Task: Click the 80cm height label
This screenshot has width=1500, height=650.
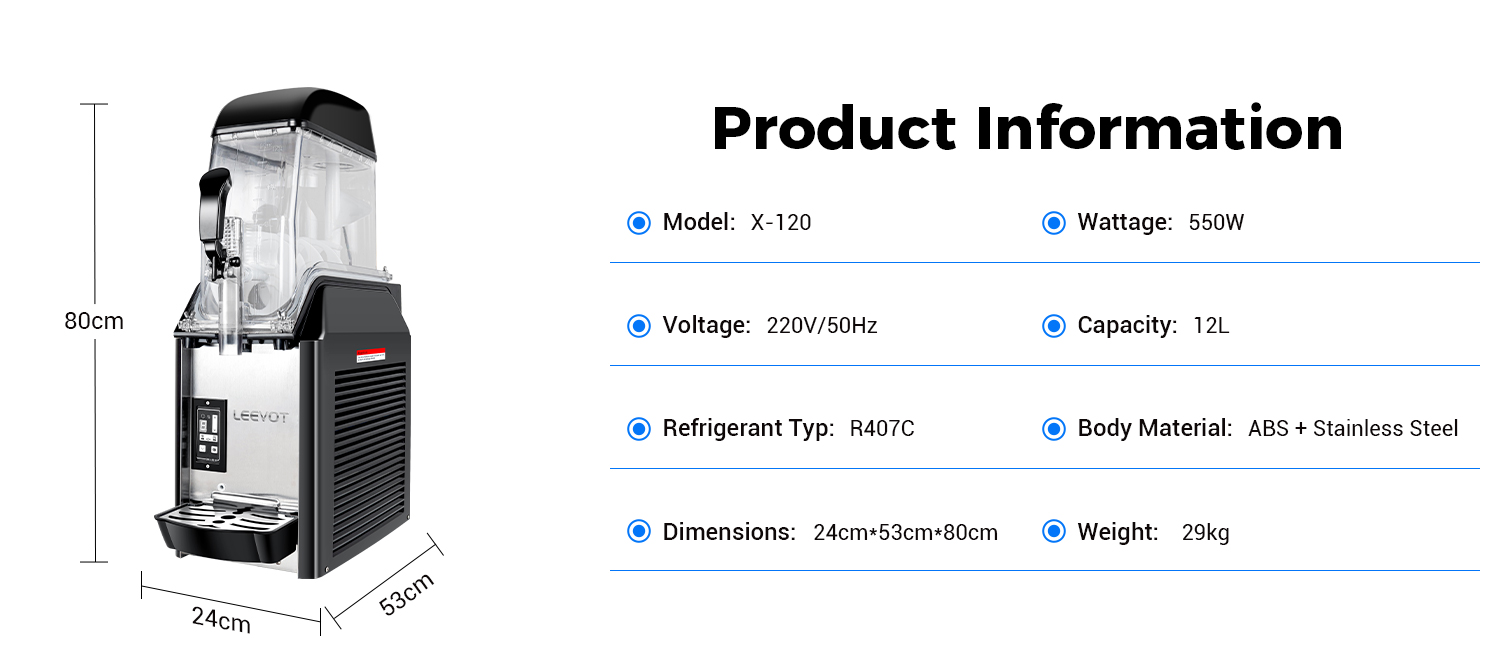Action: (94, 321)
